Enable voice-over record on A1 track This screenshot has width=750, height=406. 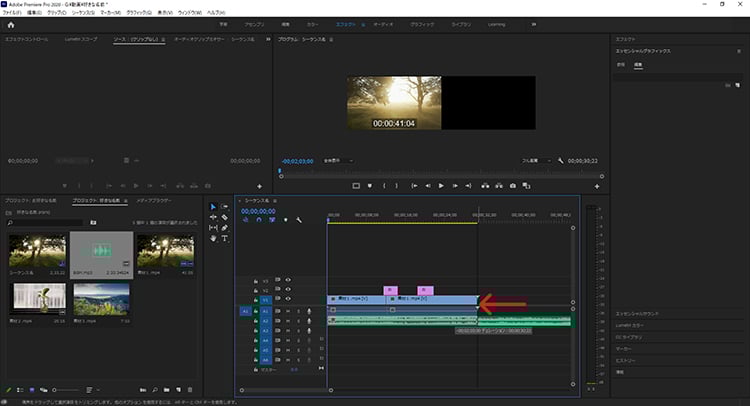tap(309, 311)
